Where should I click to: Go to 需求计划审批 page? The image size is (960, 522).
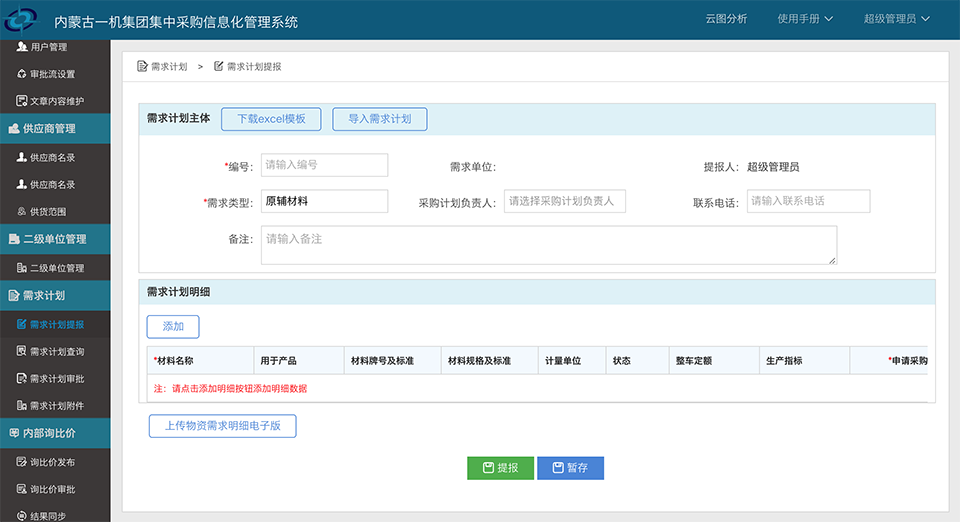coord(55,378)
